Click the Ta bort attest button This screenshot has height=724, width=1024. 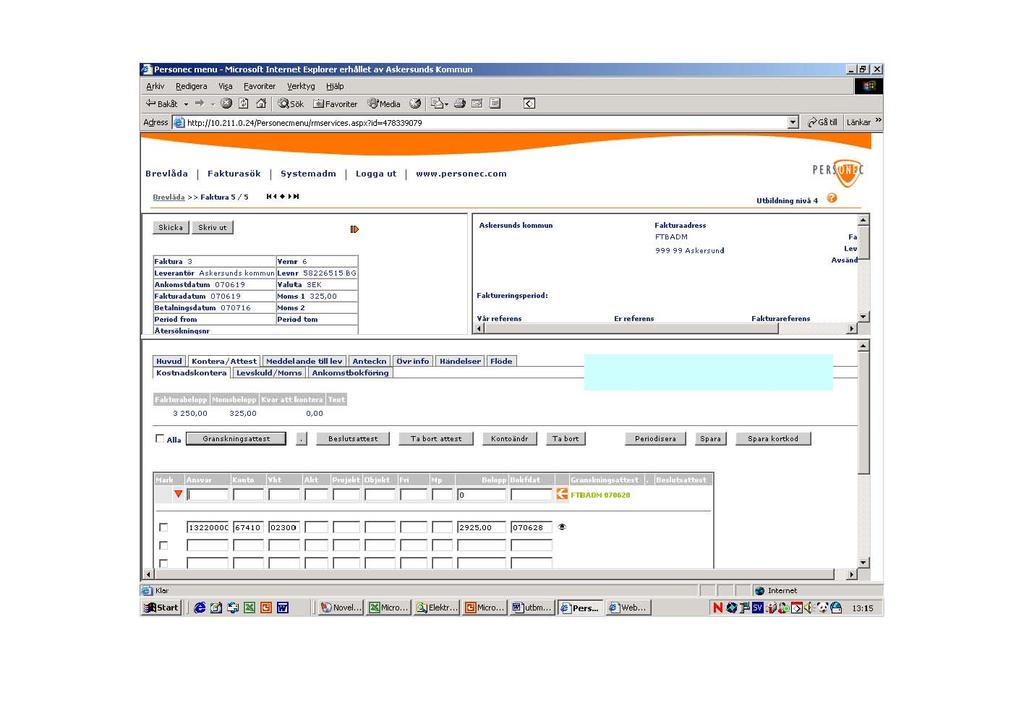pos(436,439)
